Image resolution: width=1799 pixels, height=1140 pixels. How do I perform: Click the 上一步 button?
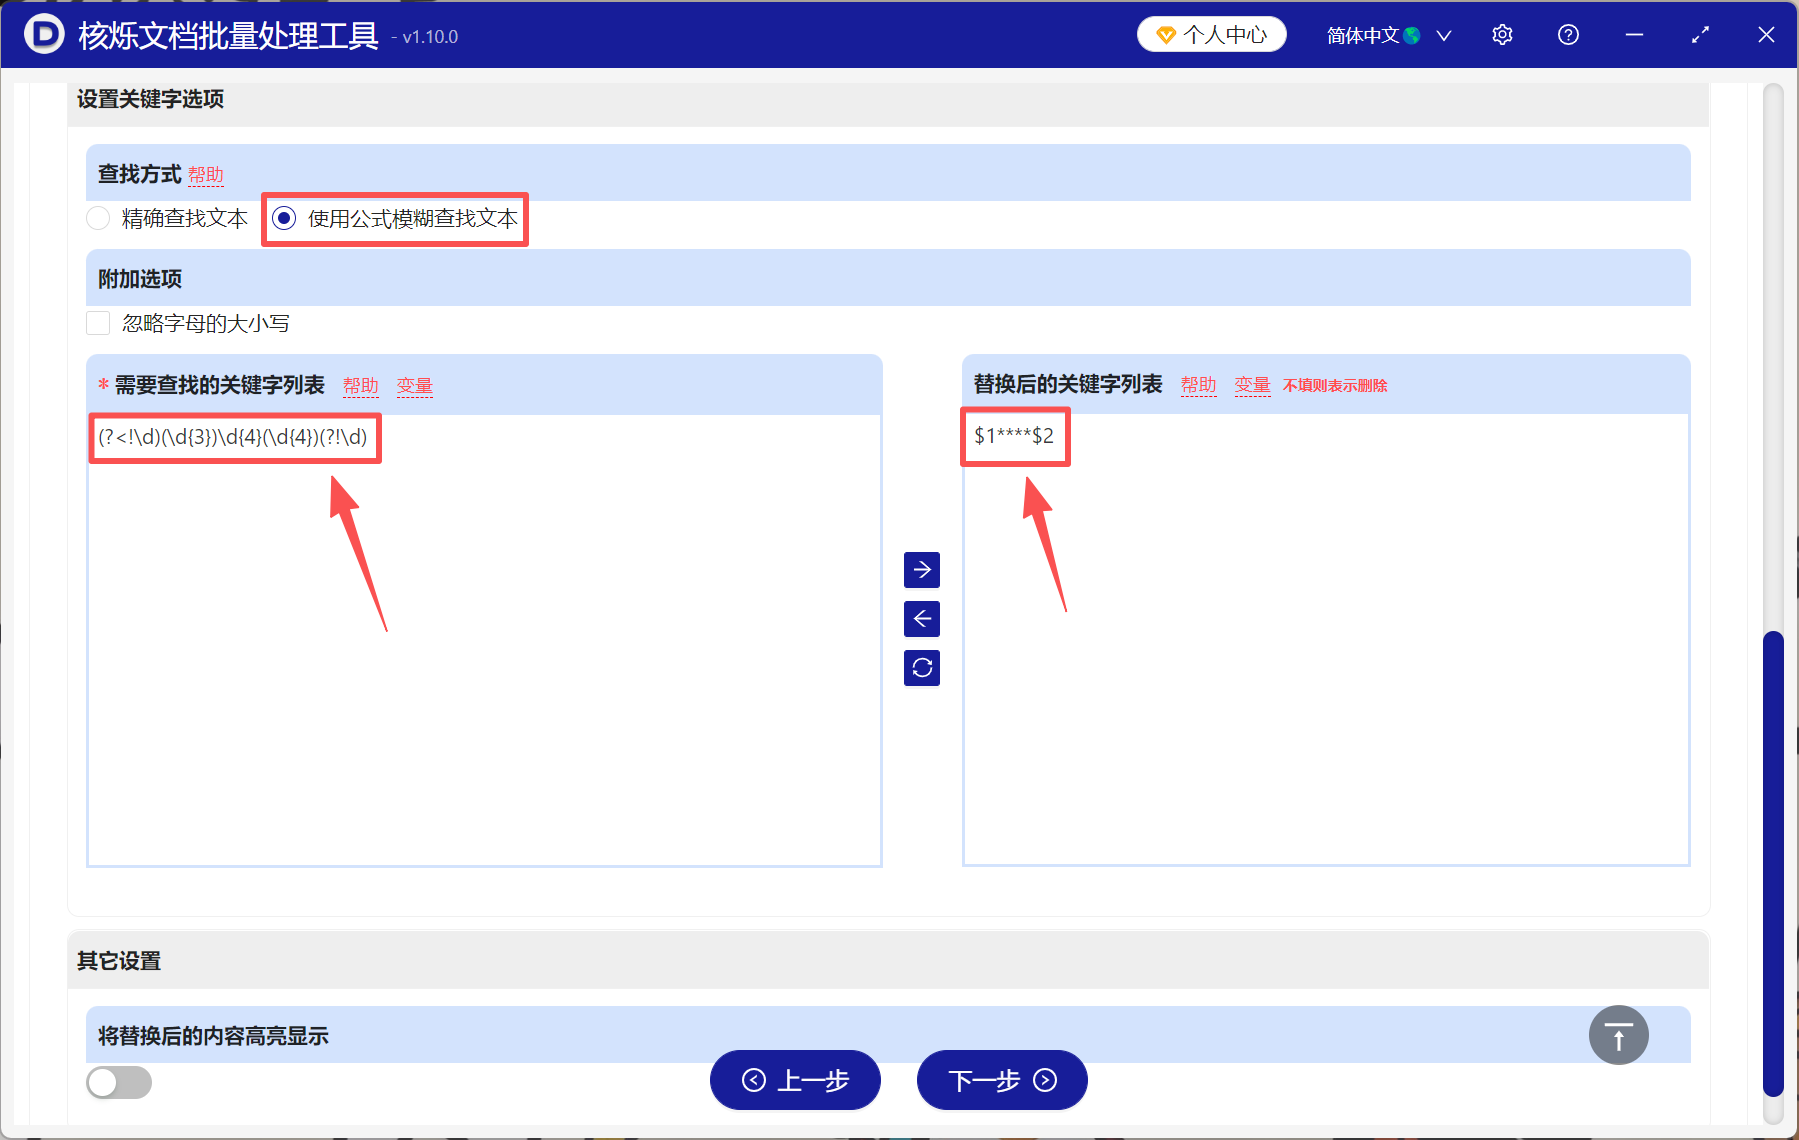[795, 1080]
